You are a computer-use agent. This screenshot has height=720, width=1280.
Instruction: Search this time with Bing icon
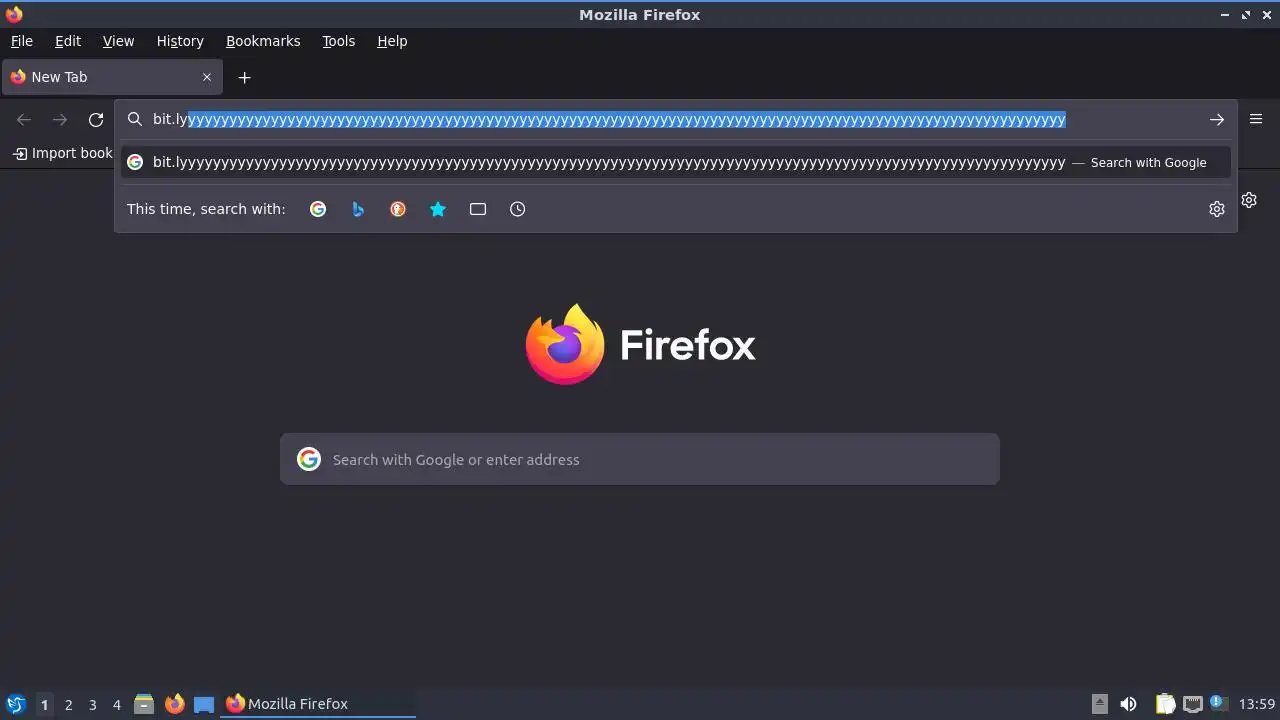coord(358,209)
